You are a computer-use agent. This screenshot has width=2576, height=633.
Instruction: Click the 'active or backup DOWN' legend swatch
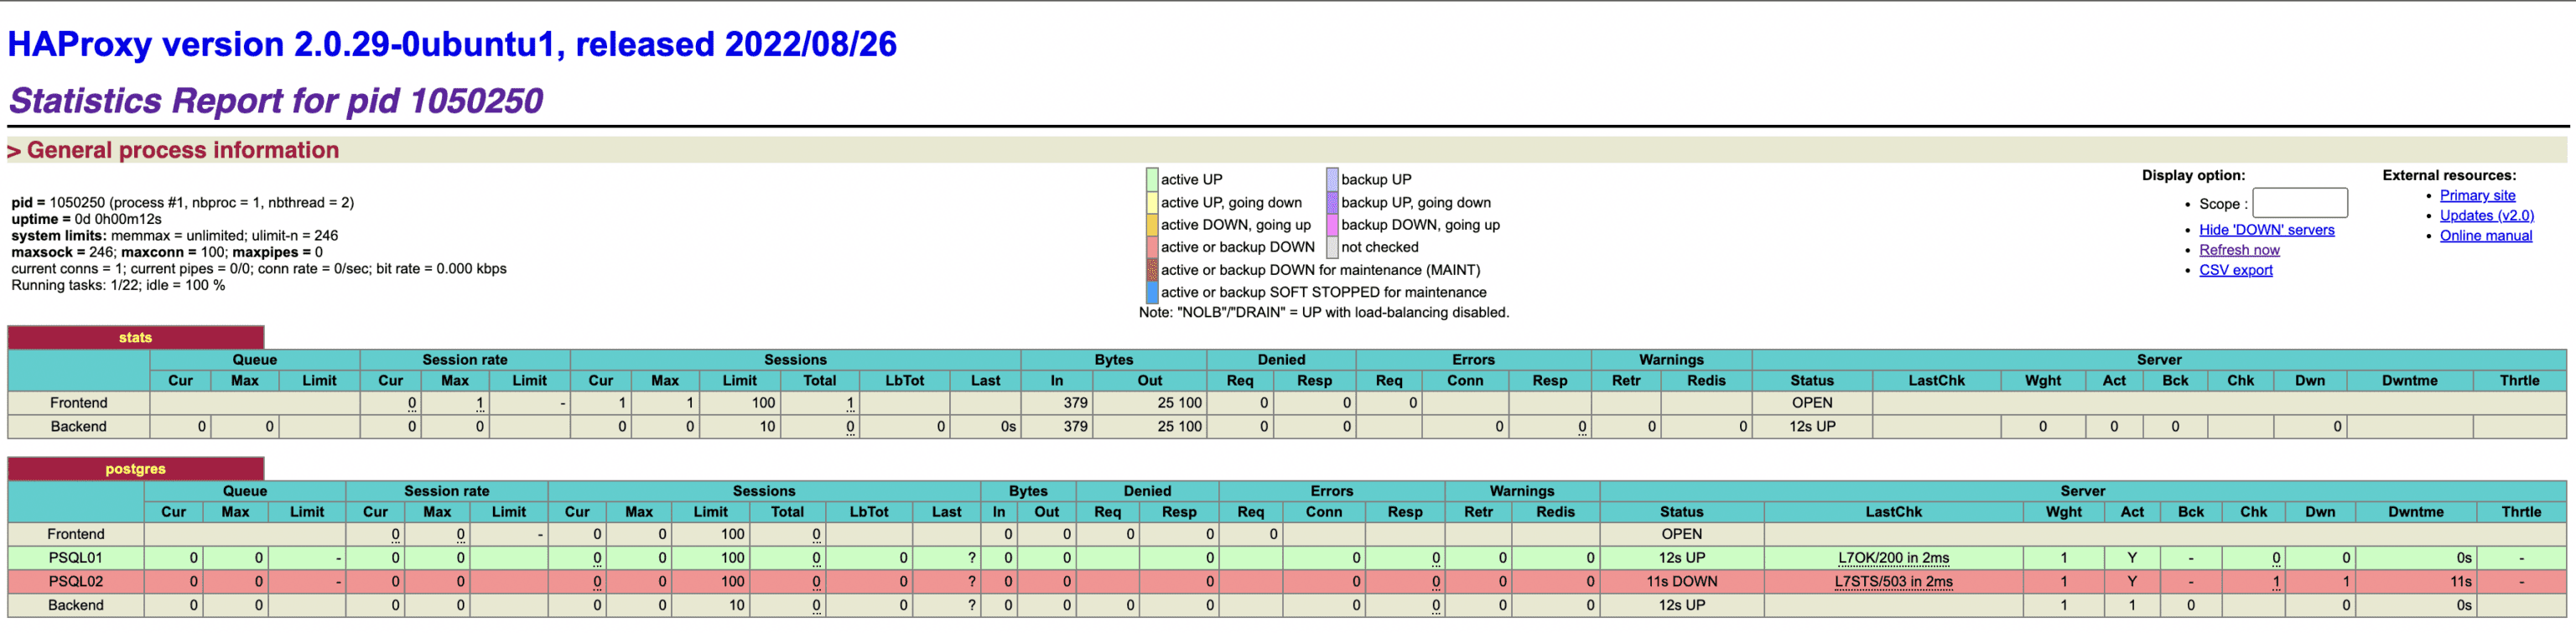[1152, 247]
